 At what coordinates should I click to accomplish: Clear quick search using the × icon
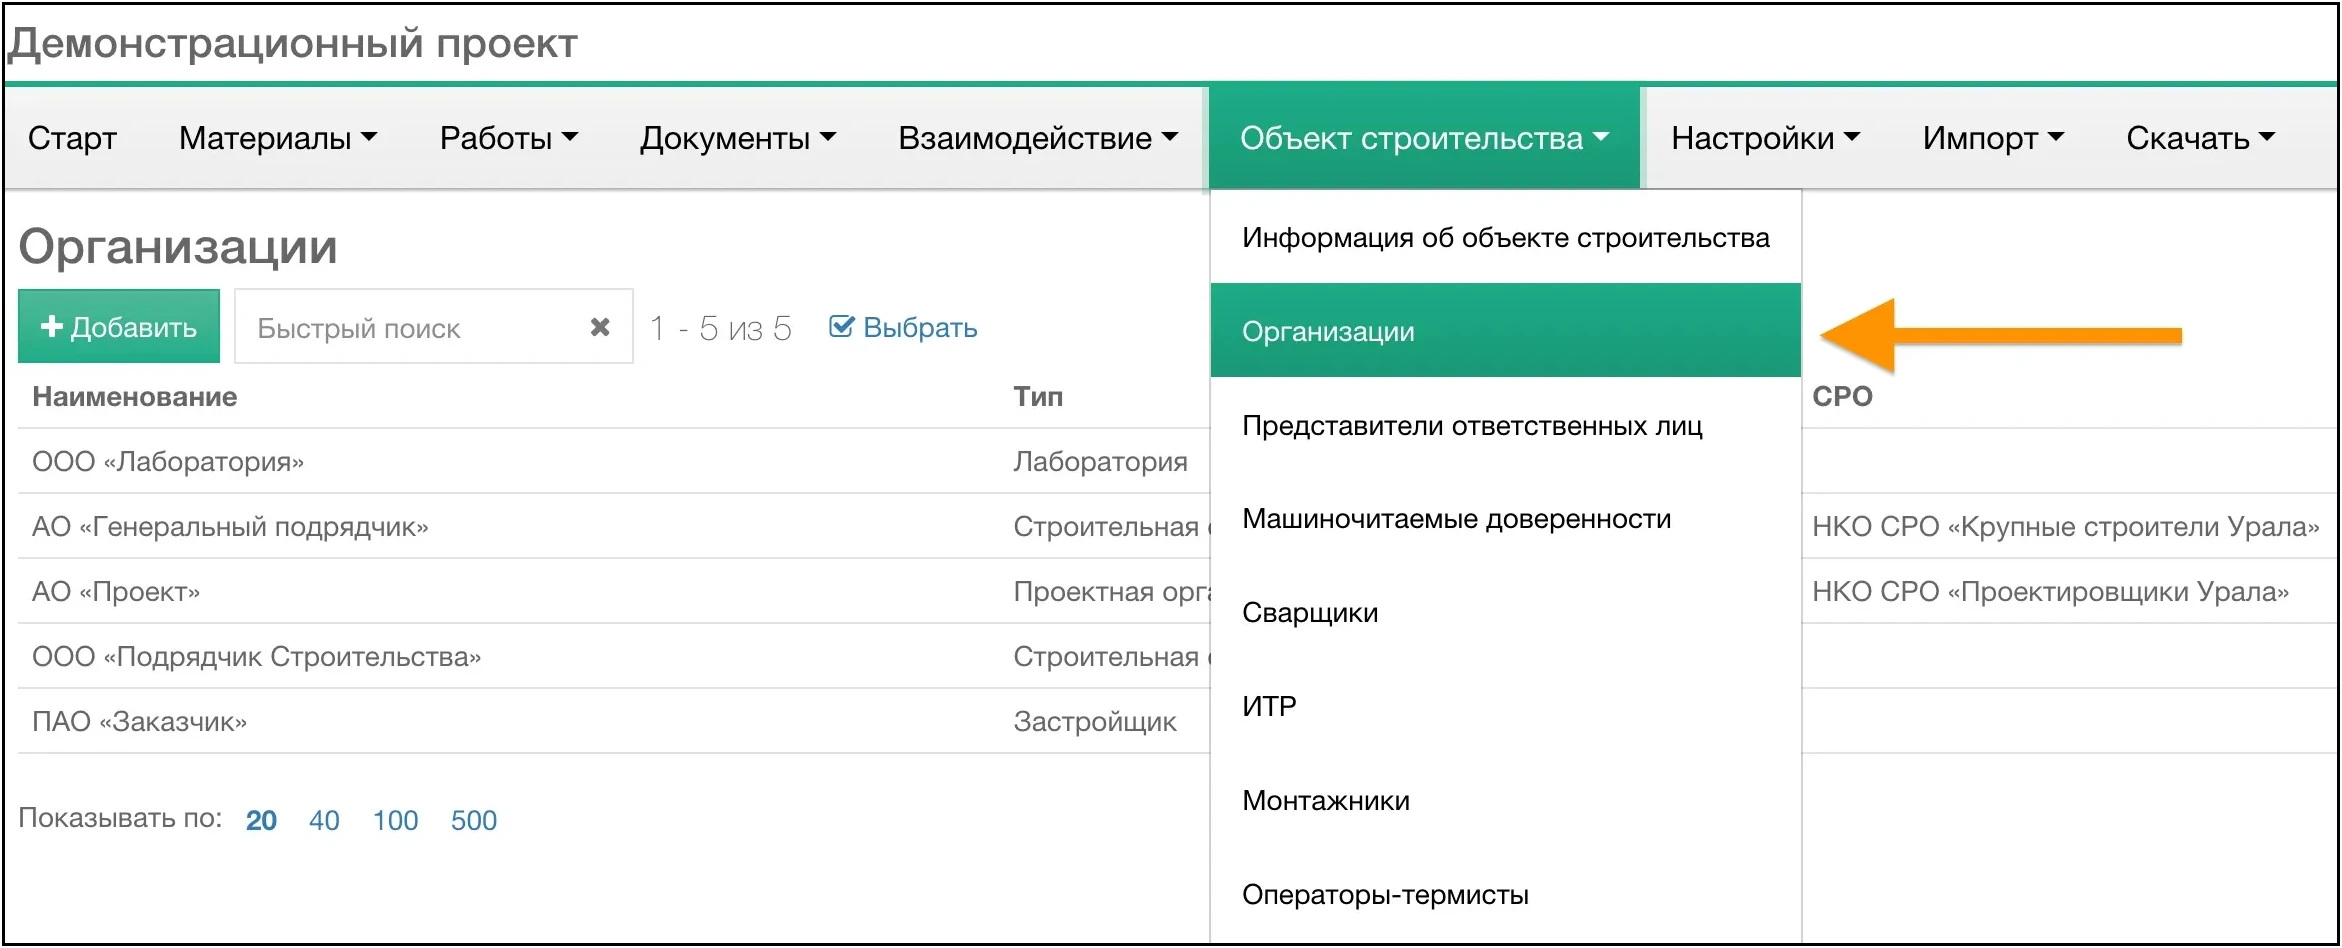[600, 326]
